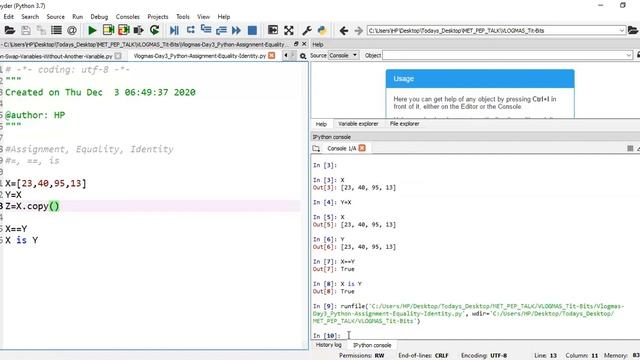Click the @ symbol finder icon

(x=72, y=30)
